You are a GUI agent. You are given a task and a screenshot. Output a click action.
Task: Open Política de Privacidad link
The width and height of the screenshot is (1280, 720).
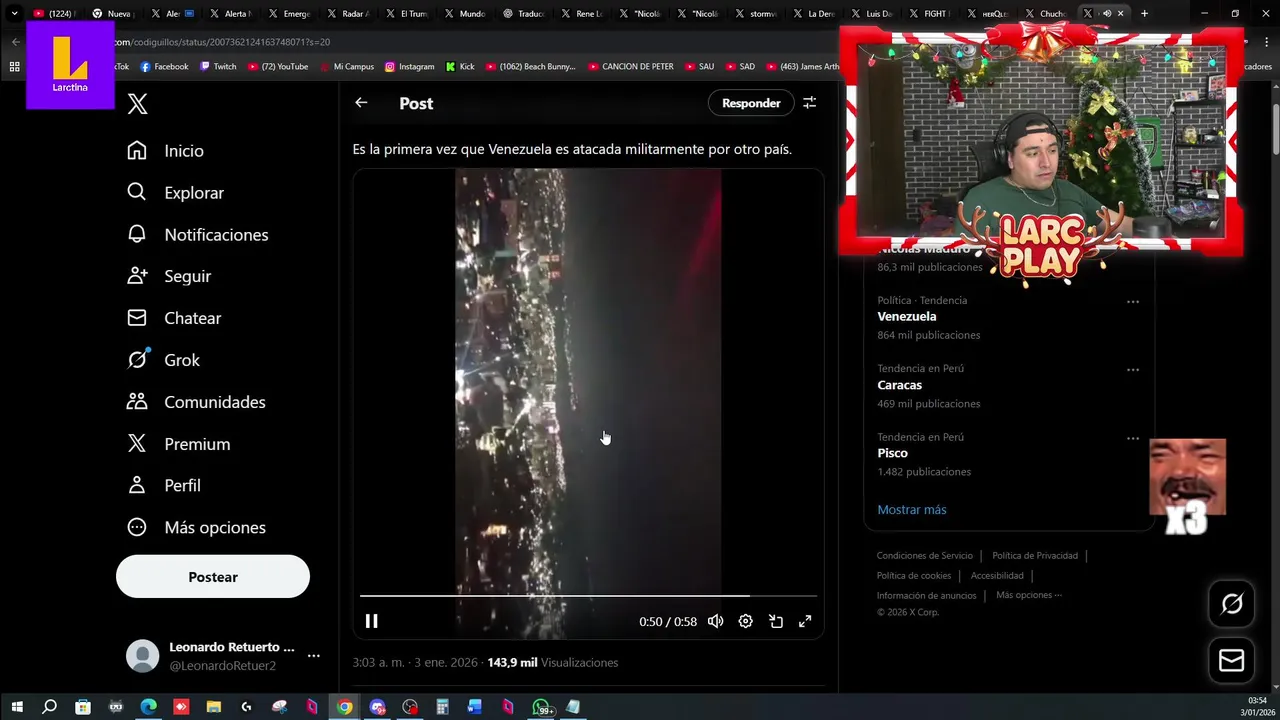pos(1035,555)
